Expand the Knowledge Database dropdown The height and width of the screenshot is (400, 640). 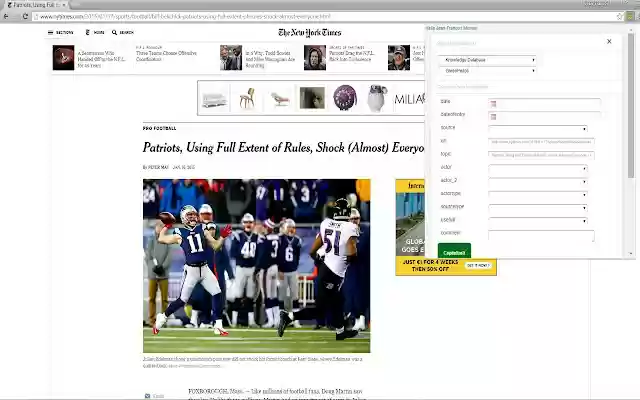(488, 60)
